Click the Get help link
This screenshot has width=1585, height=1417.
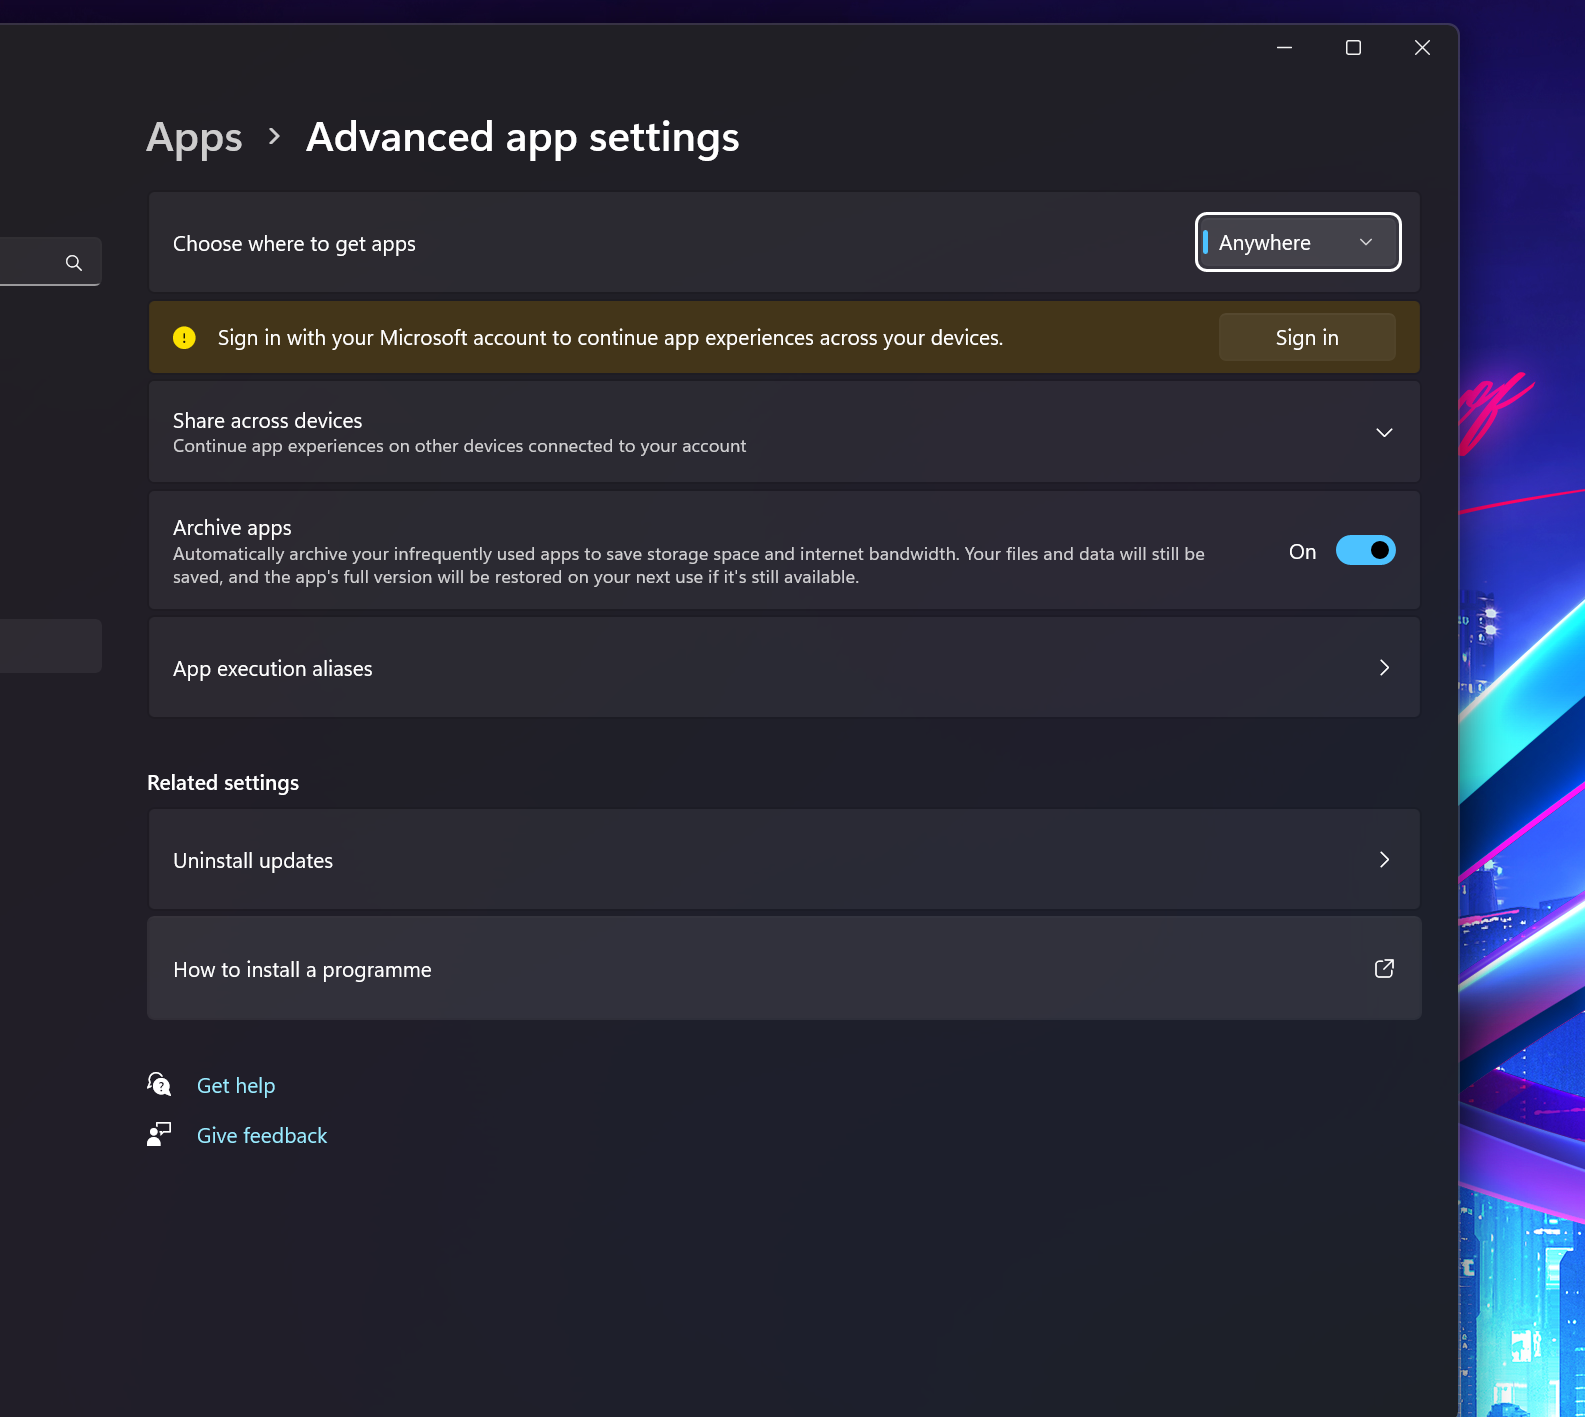236,1085
